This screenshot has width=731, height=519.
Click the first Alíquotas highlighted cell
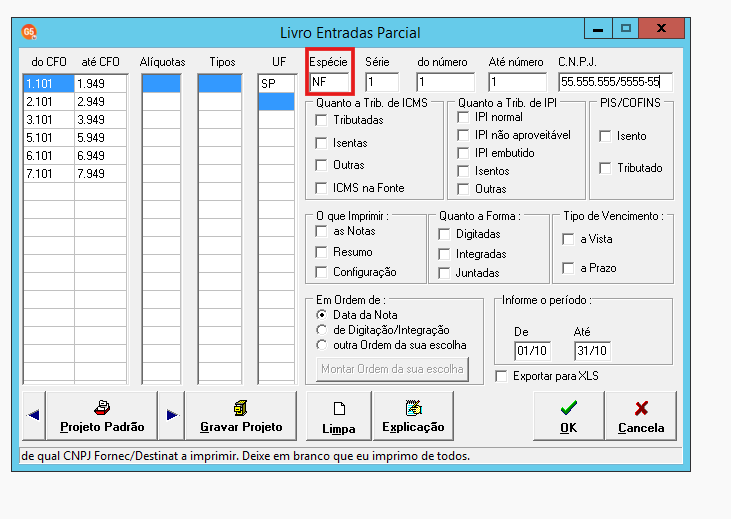click(x=161, y=84)
